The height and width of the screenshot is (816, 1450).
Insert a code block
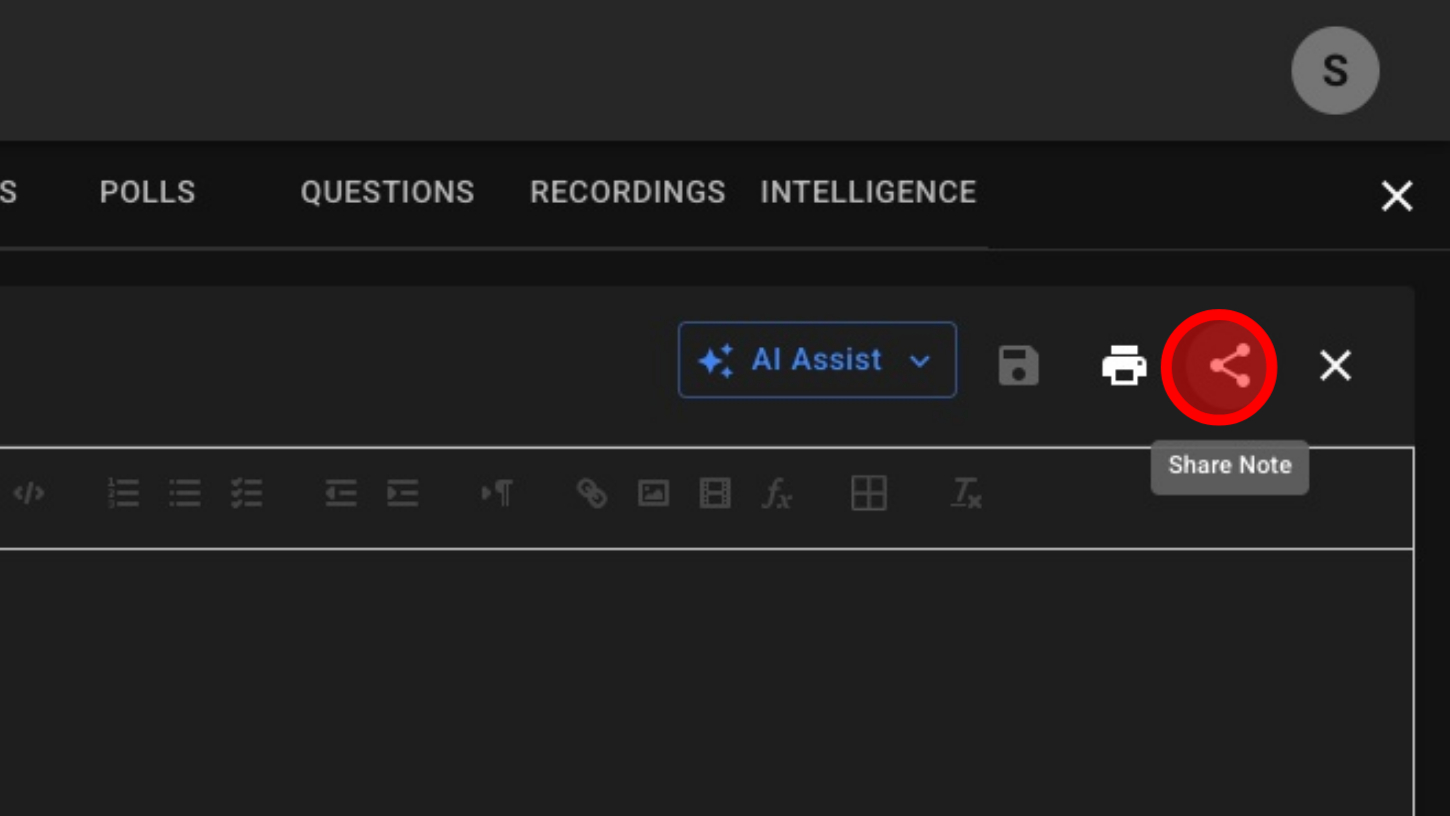[x=29, y=493]
